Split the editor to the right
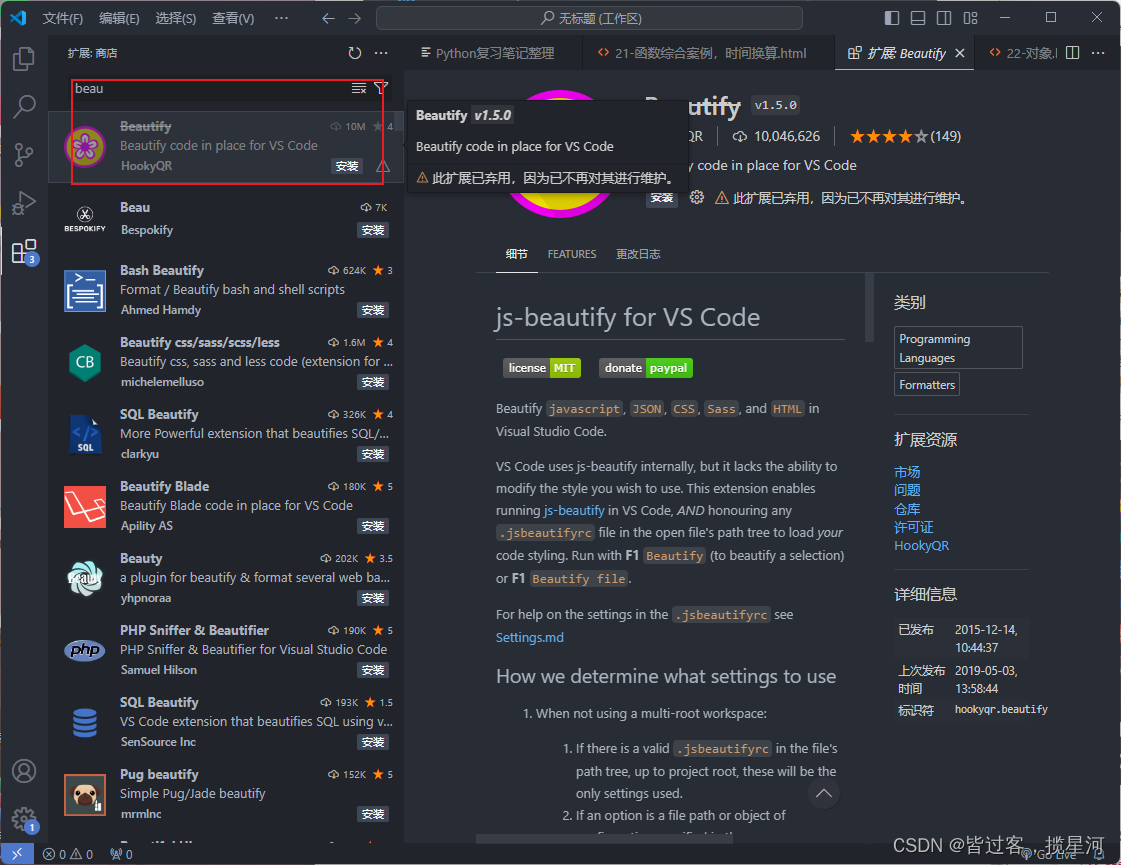Screen dimensions: 1121x865 click(1072, 53)
